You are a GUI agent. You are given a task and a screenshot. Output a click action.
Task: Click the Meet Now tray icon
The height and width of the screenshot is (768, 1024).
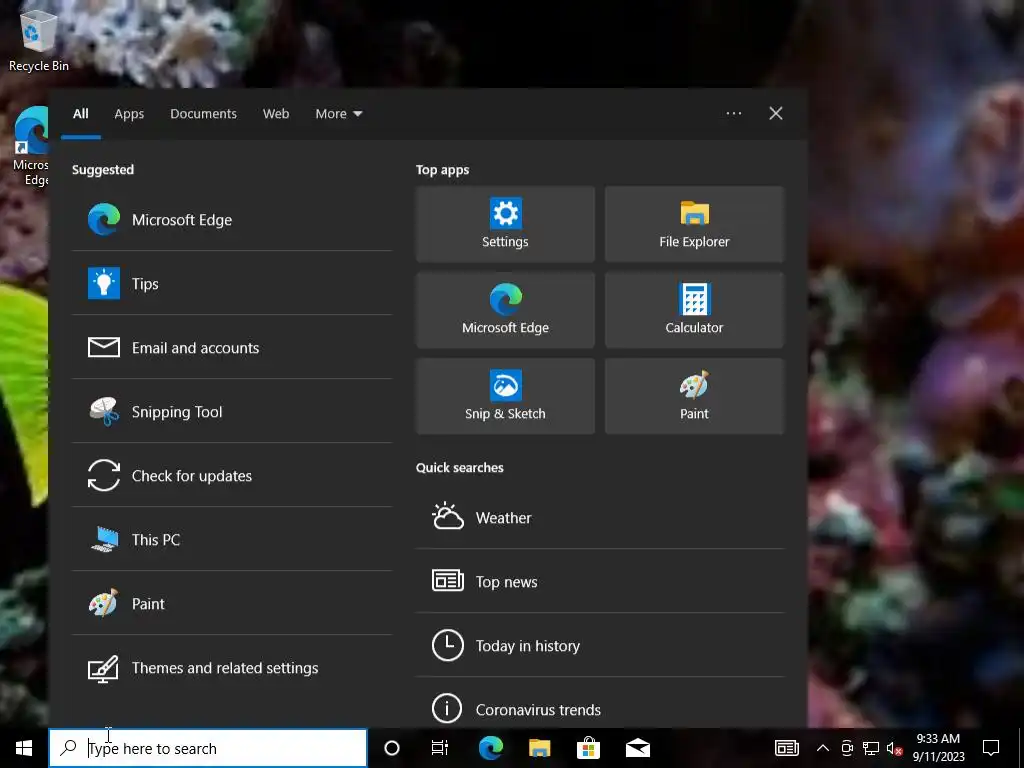click(847, 748)
